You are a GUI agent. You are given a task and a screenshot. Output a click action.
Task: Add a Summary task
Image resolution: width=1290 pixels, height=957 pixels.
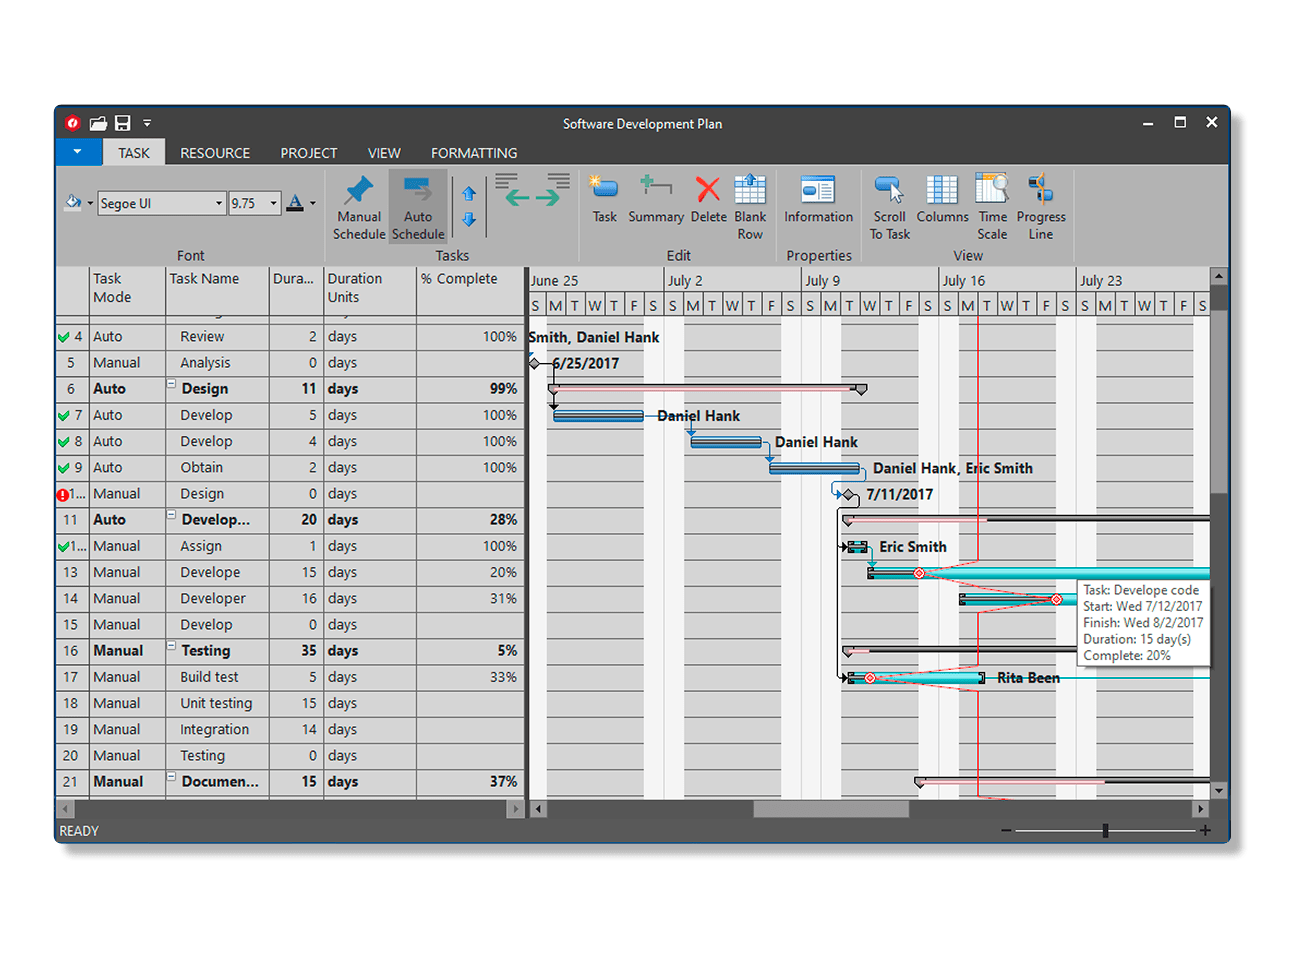(655, 205)
